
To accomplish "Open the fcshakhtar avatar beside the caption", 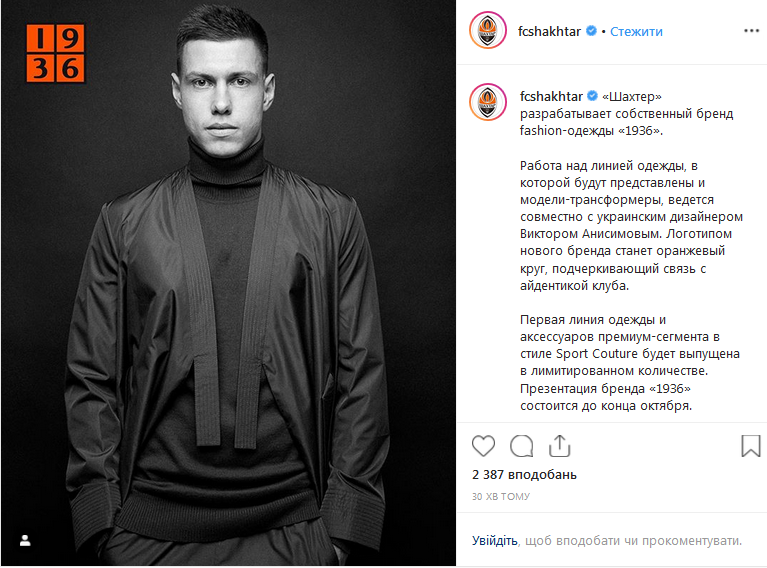I will [488, 102].
